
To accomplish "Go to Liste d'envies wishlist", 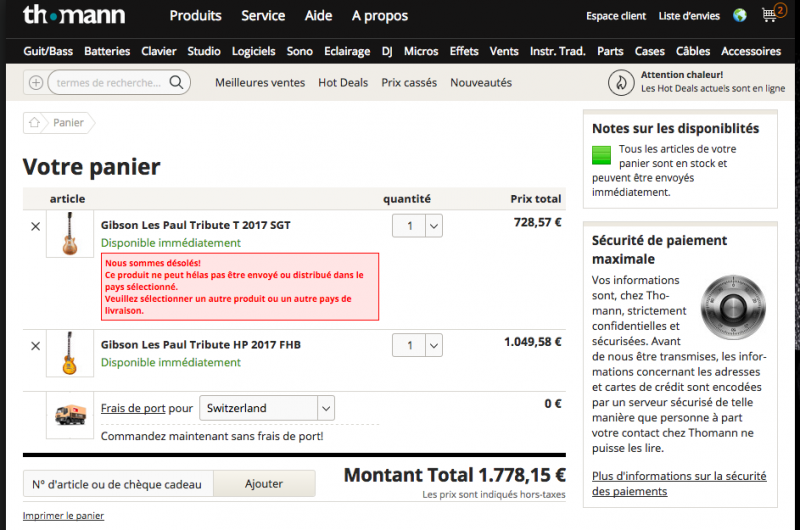I will (690, 16).
